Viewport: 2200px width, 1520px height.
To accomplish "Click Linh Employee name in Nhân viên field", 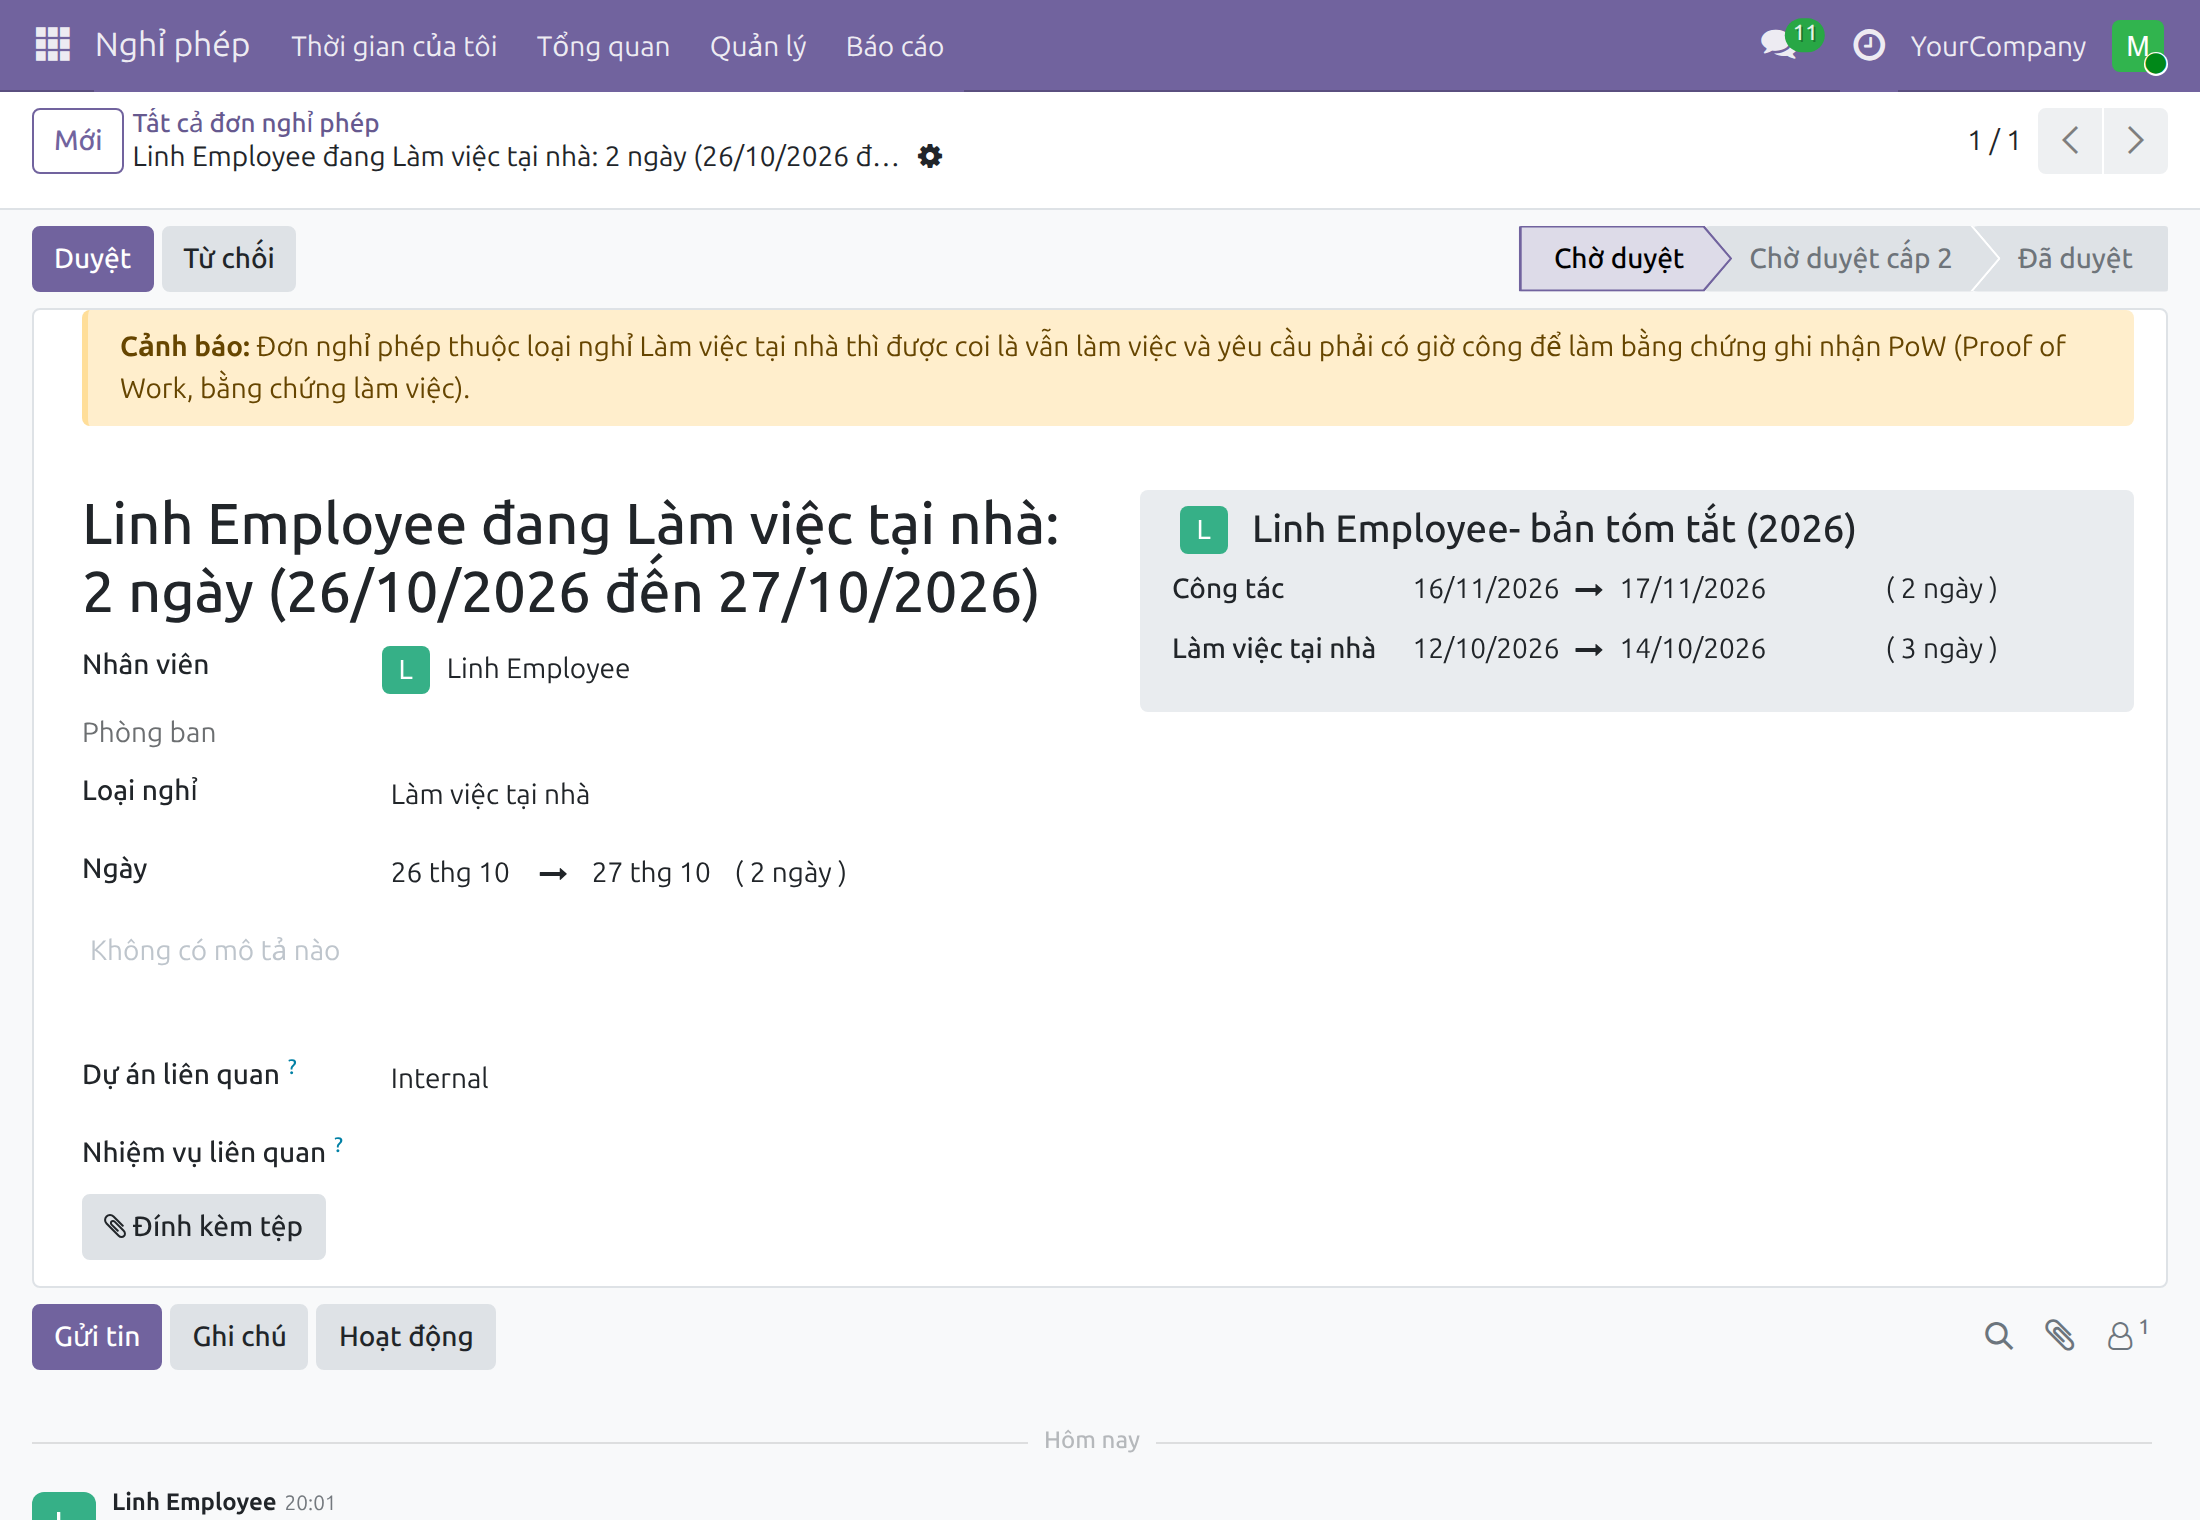I will coord(538,669).
